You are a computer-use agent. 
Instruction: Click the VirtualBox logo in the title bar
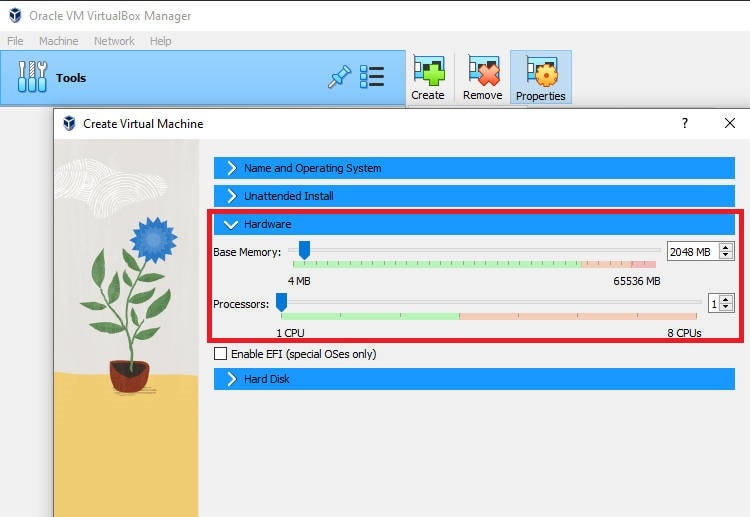[x=15, y=15]
